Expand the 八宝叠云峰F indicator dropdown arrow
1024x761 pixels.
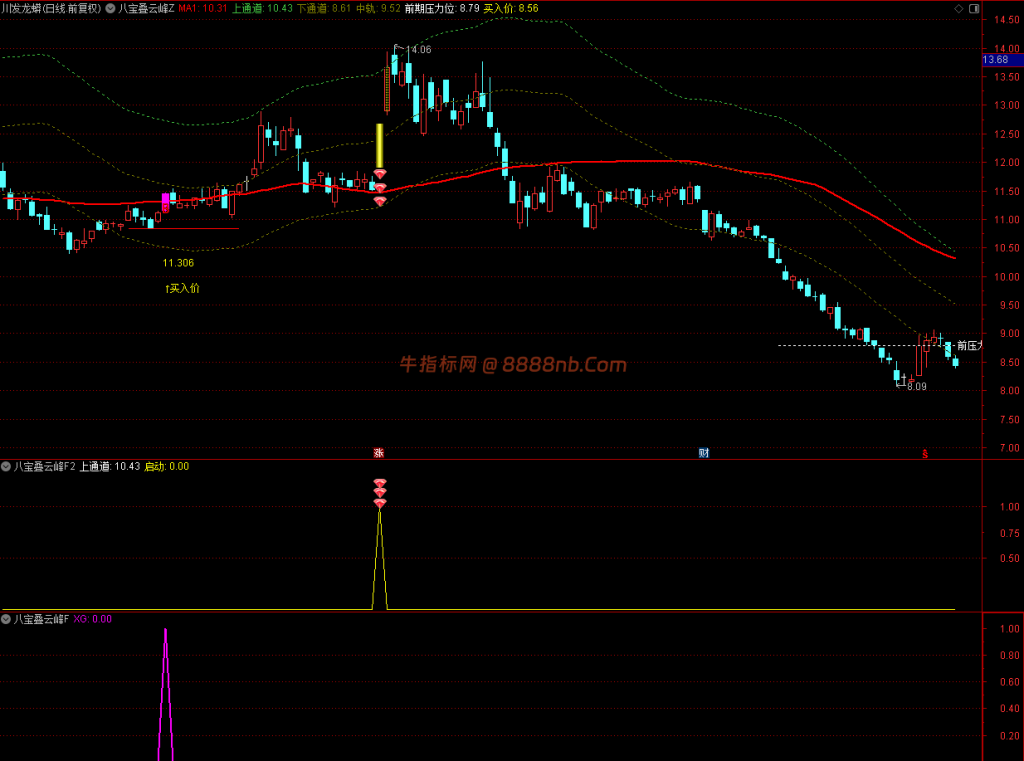click(x=6, y=619)
